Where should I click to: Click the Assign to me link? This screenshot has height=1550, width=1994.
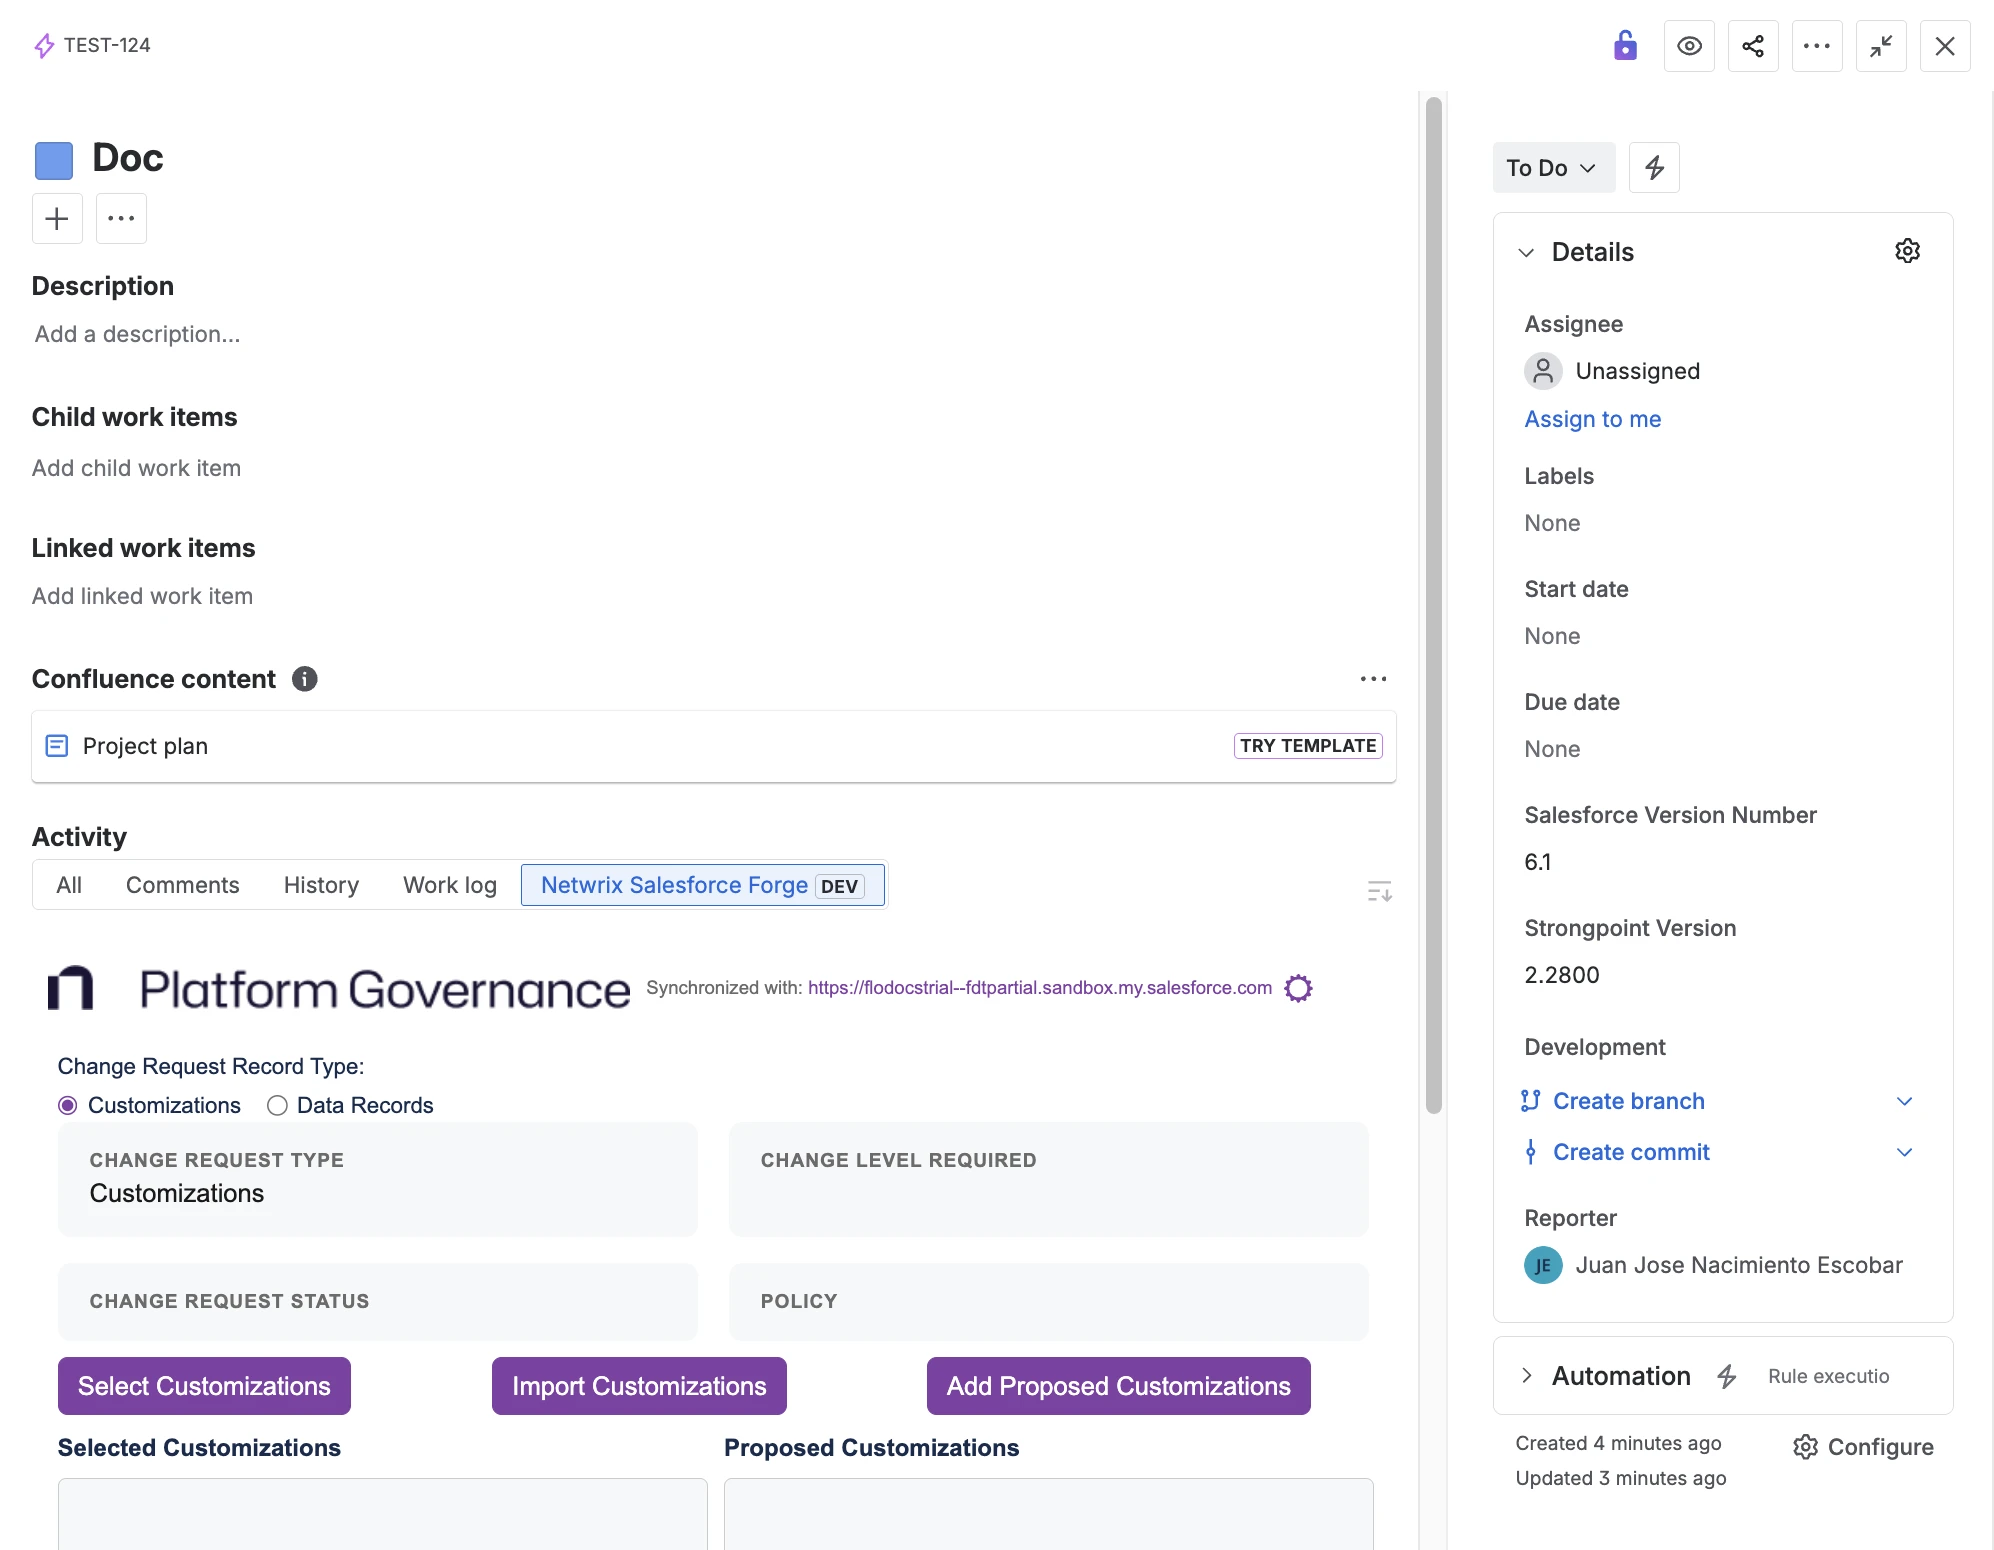click(x=1592, y=419)
